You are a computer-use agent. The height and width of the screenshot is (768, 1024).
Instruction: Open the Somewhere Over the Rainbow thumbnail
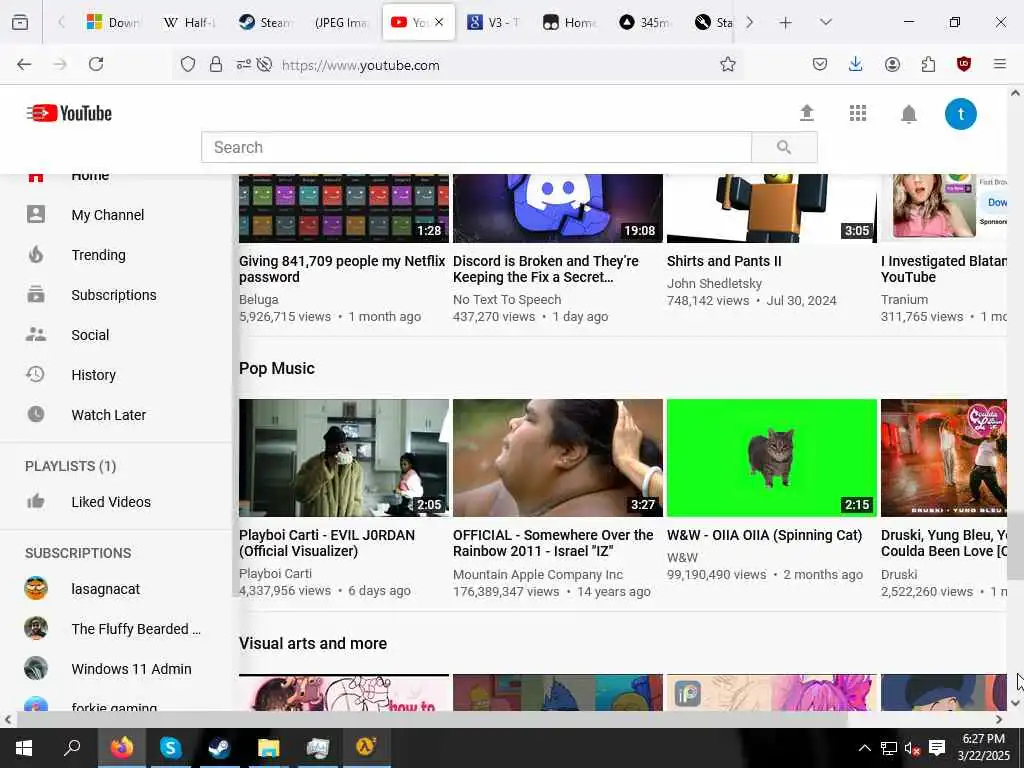click(x=558, y=458)
